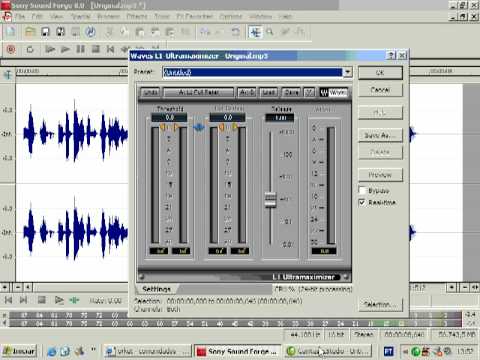The height and width of the screenshot is (360, 480).
Task: Click Stop in the transport toolbar
Action: (96, 49)
